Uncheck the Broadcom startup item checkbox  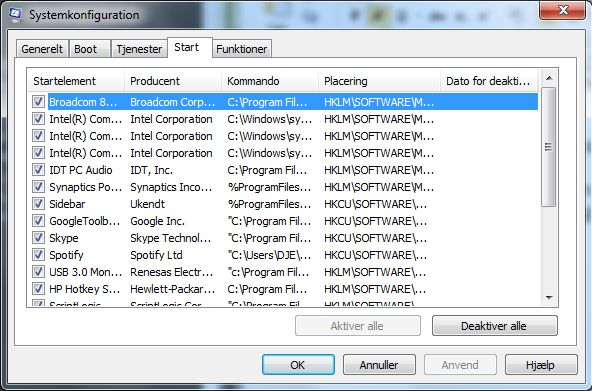coord(38,102)
